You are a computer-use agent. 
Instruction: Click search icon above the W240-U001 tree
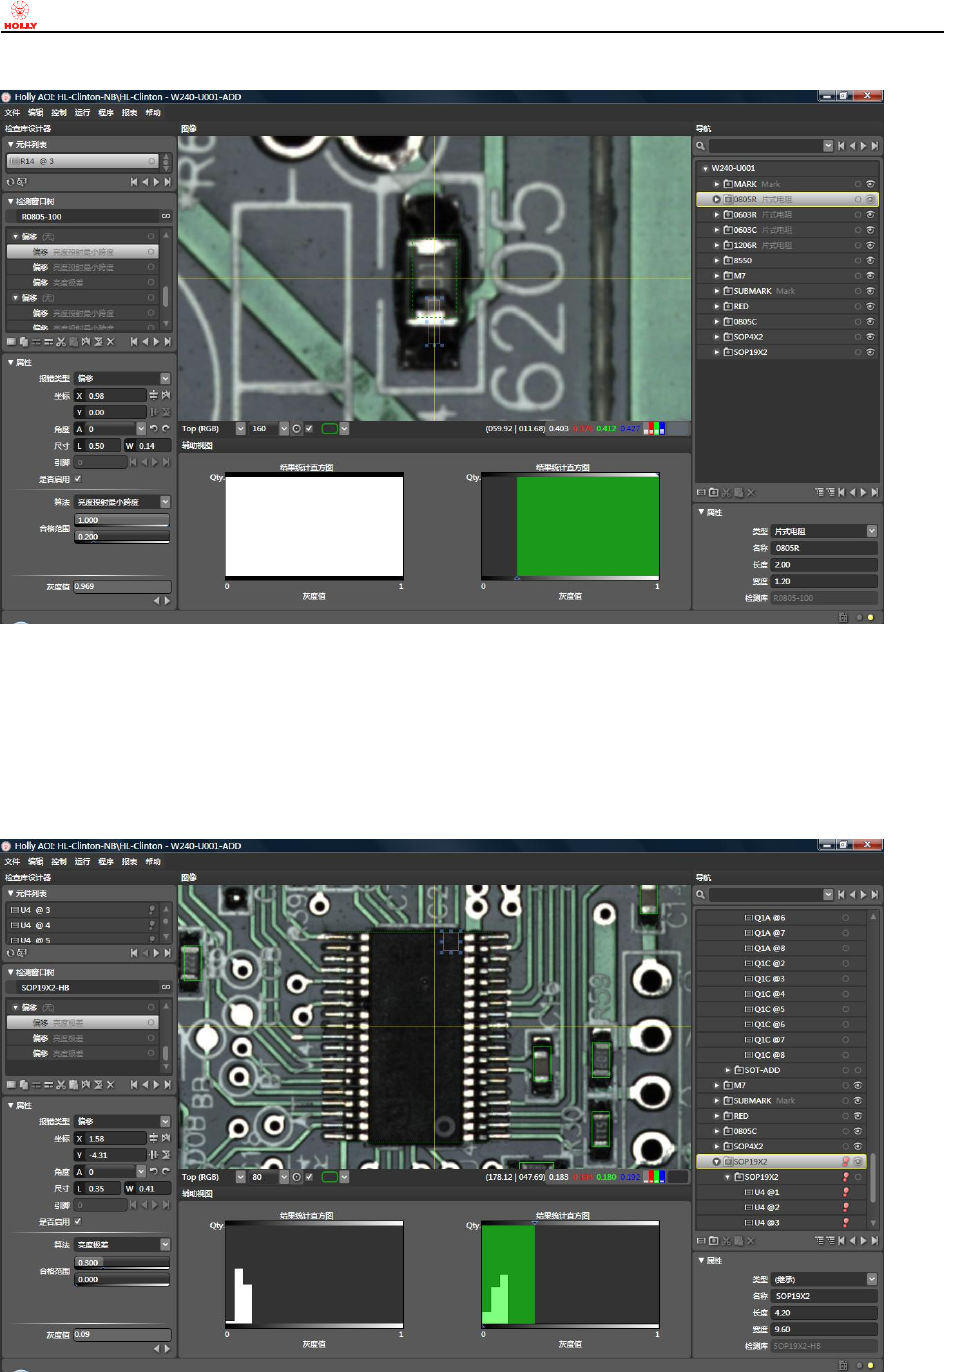tap(701, 146)
